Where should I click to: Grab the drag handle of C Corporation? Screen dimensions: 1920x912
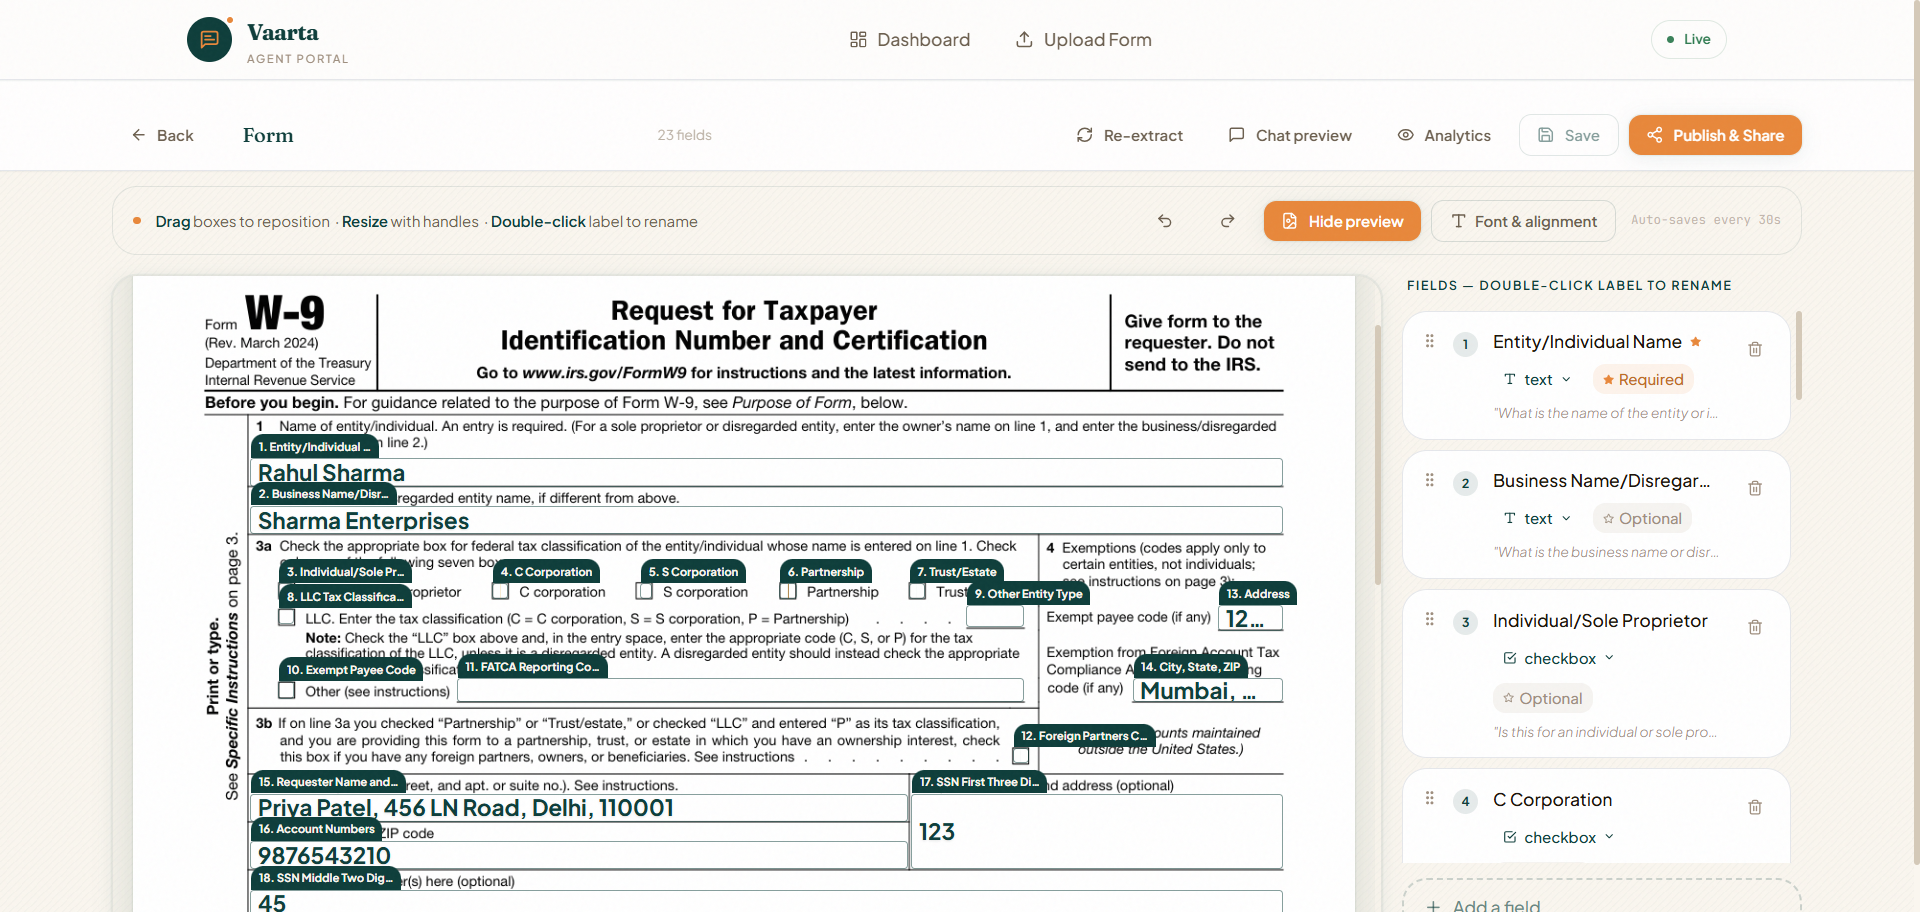[x=1430, y=798]
